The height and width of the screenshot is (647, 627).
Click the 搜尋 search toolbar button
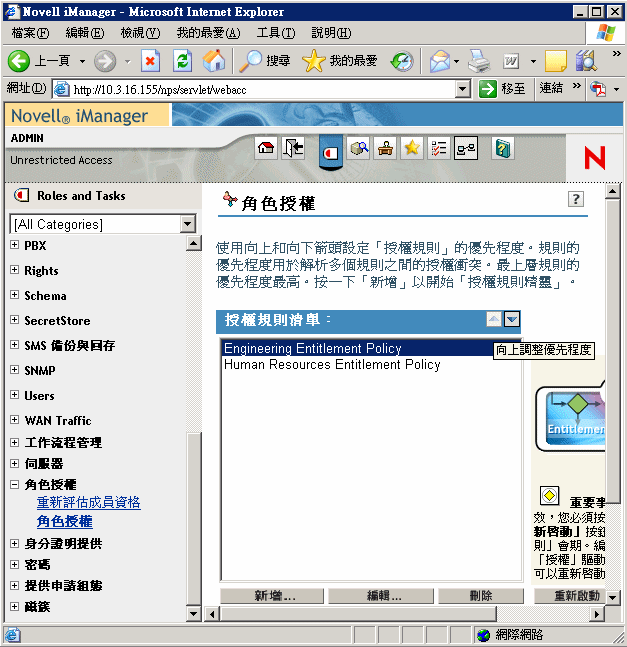pyautogui.click(x=265, y=61)
